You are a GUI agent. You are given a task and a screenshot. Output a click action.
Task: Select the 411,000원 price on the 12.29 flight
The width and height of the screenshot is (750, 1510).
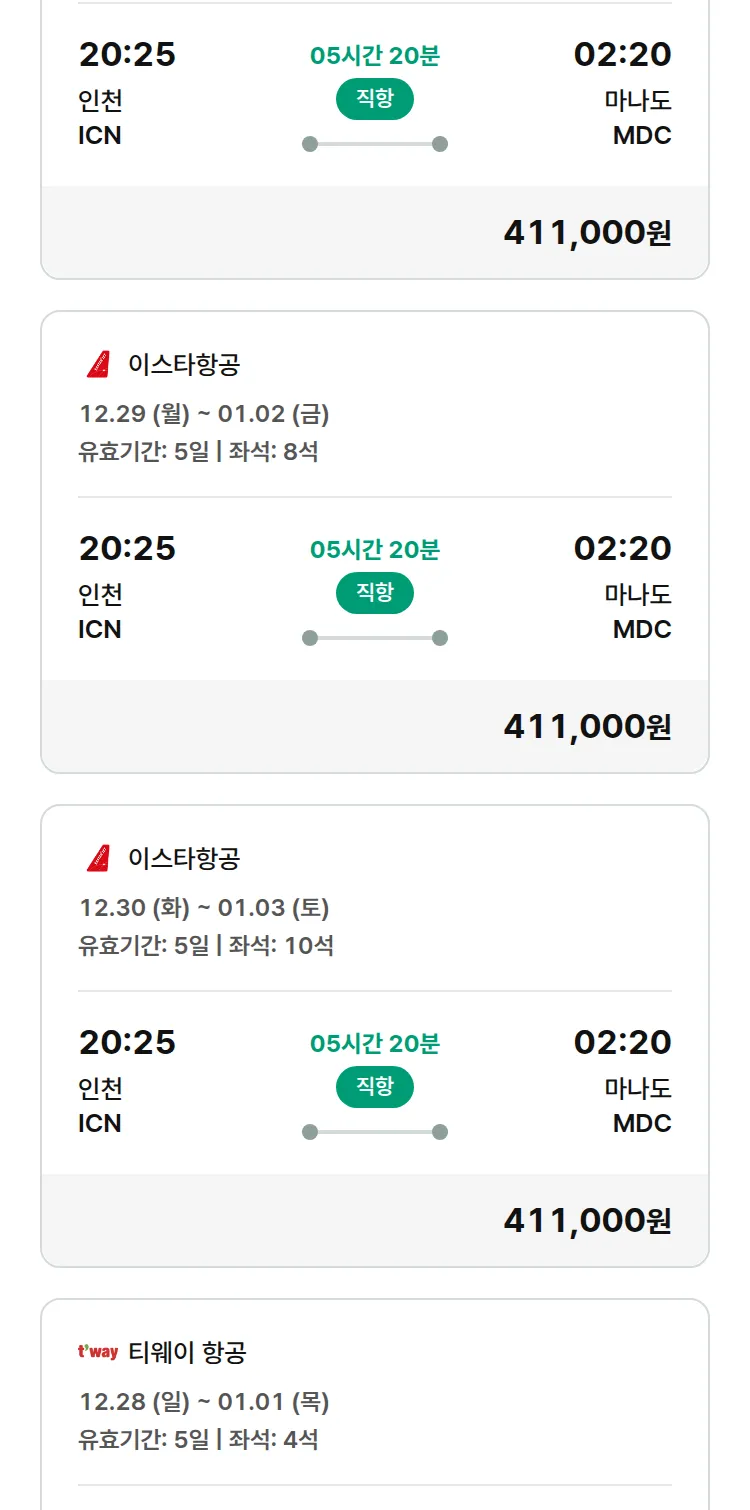pyautogui.click(x=587, y=727)
